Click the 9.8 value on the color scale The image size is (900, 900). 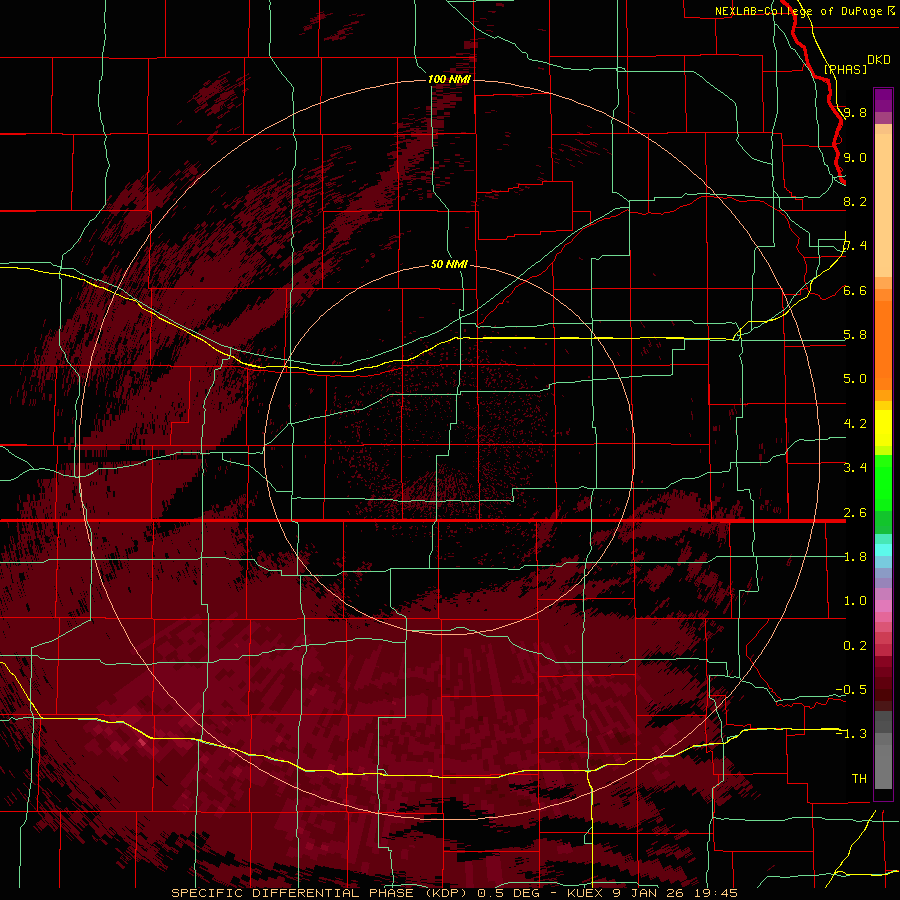click(x=855, y=112)
